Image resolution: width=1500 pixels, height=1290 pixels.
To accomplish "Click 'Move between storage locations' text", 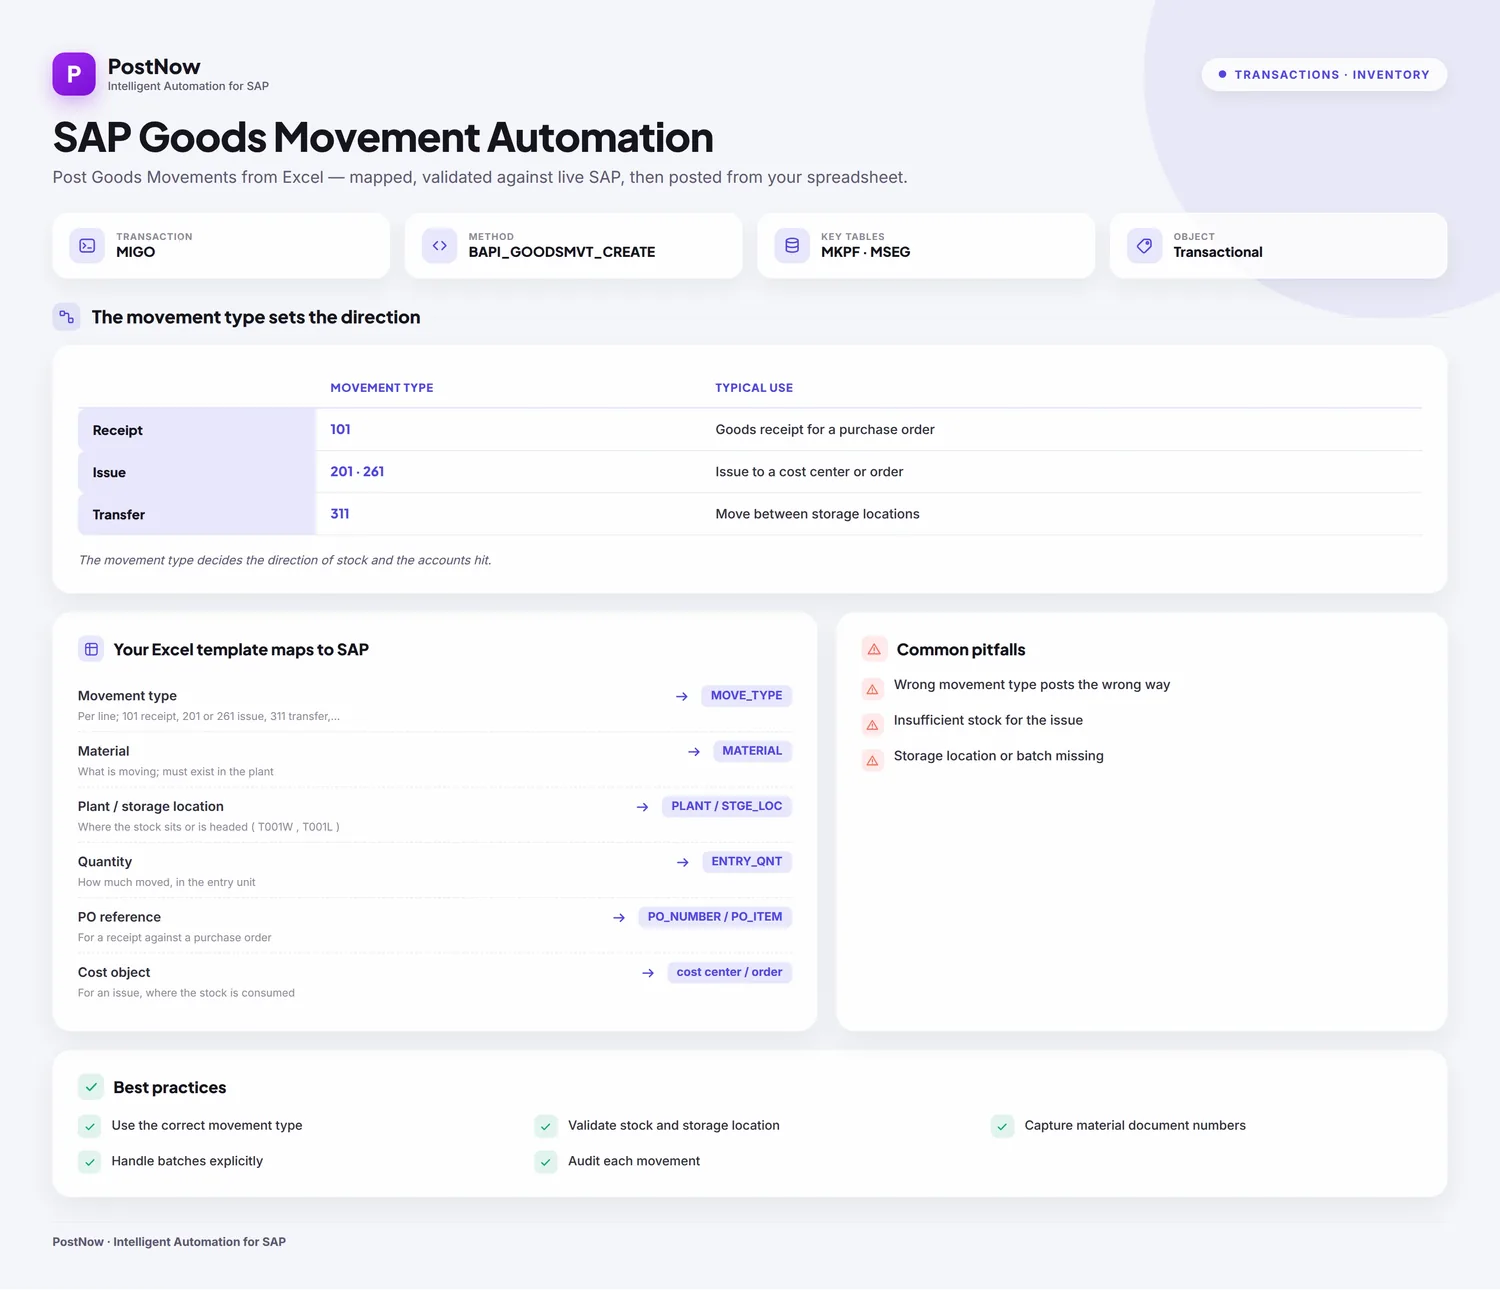I will click(x=817, y=514).
